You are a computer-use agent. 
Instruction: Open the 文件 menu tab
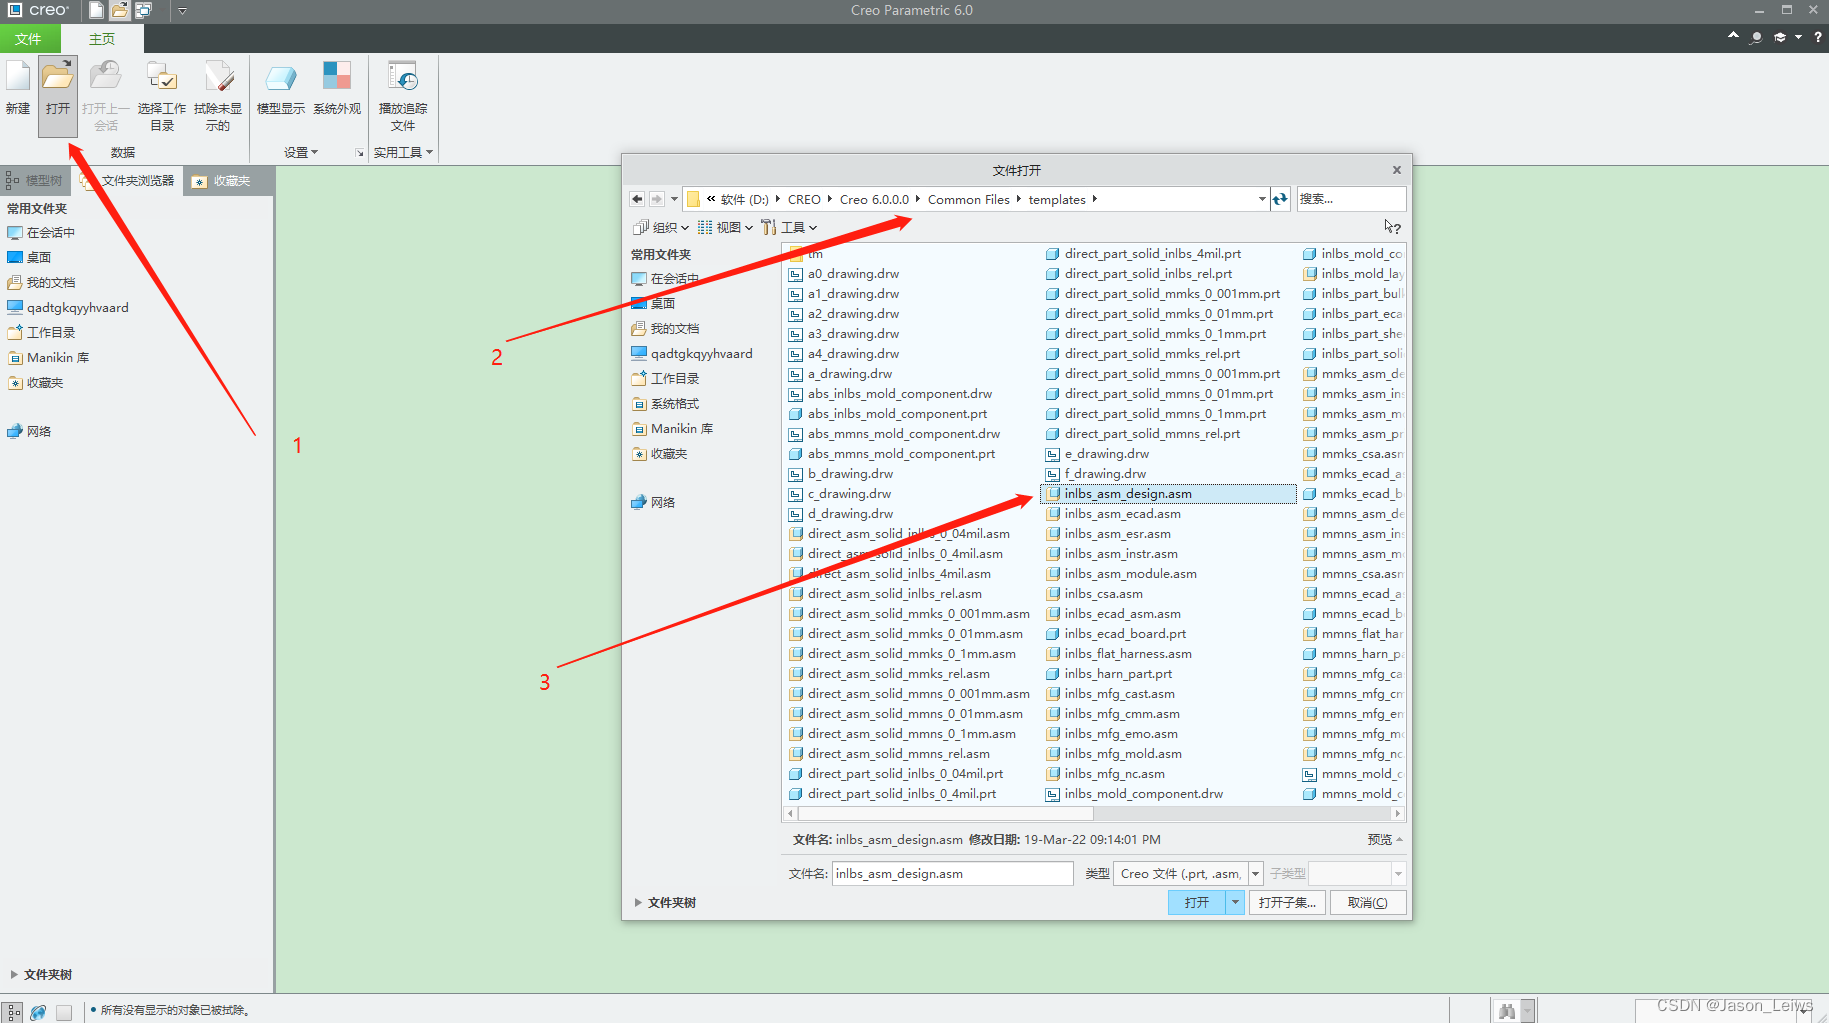(29, 38)
